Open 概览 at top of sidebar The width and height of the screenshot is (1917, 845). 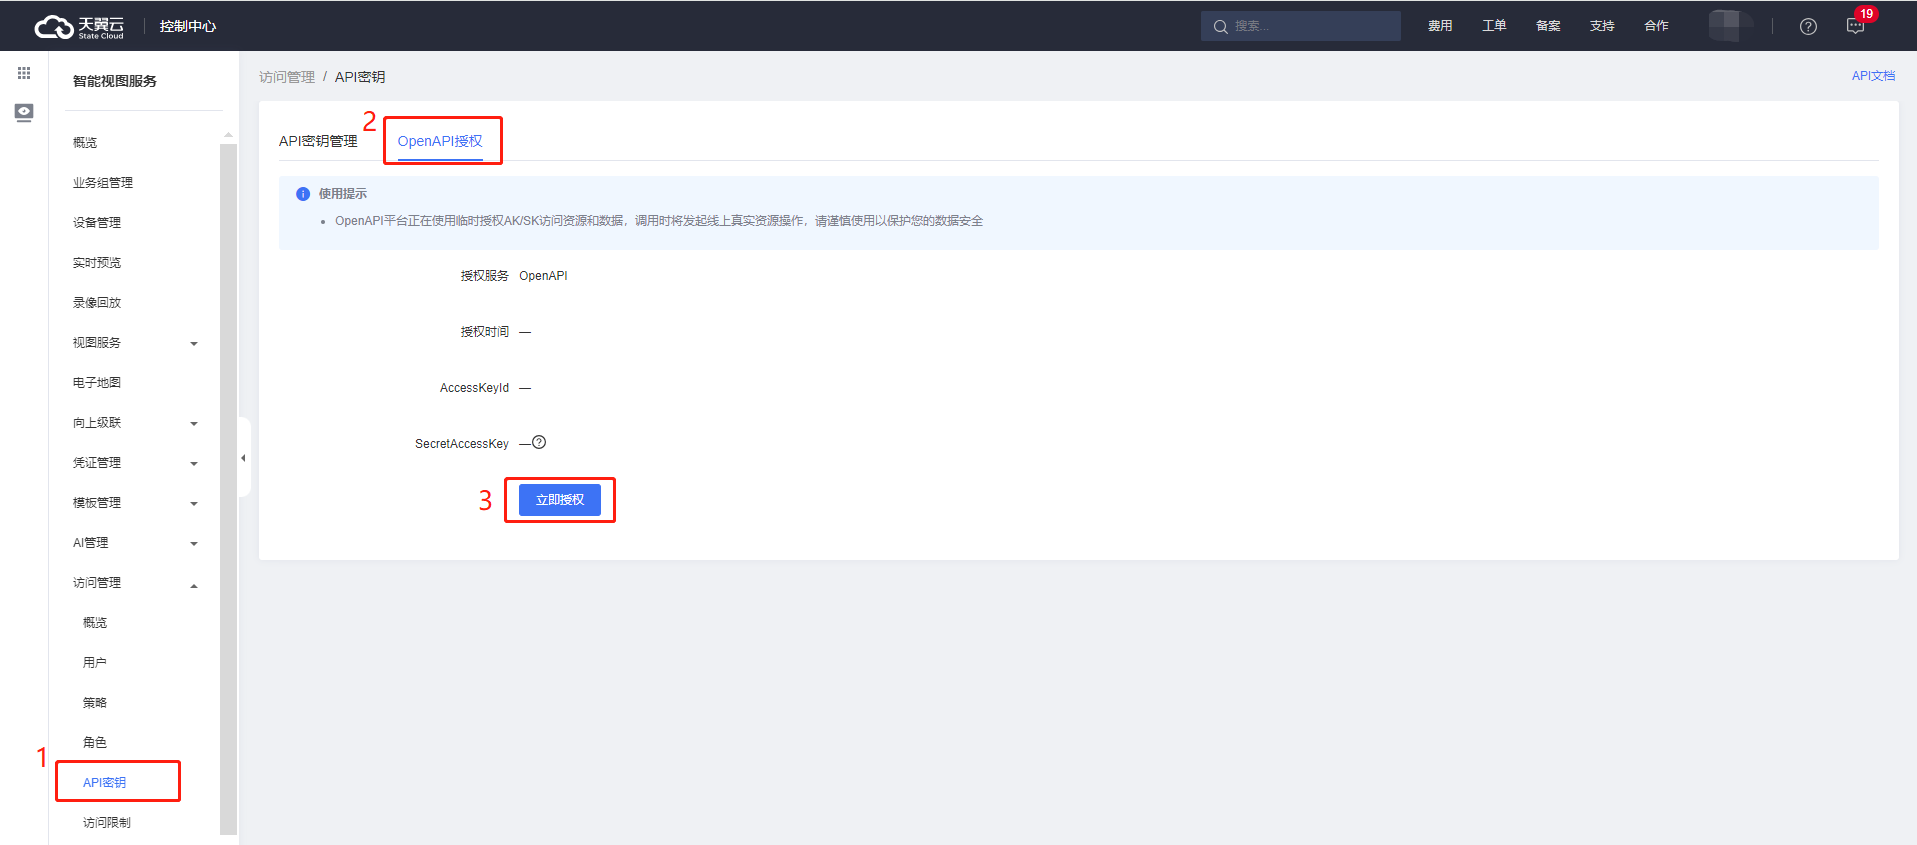(85, 143)
